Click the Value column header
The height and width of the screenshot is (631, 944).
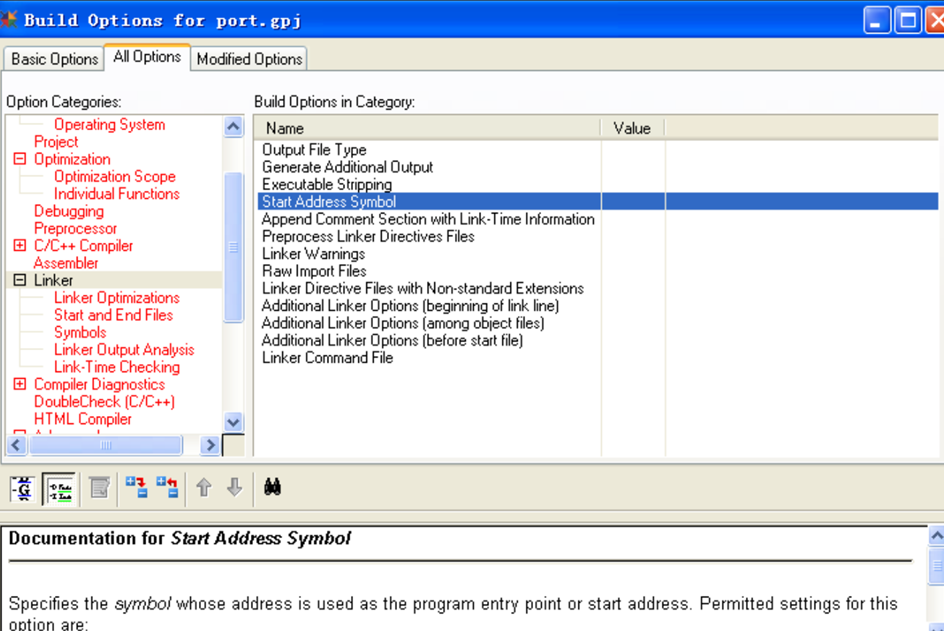(x=633, y=128)
